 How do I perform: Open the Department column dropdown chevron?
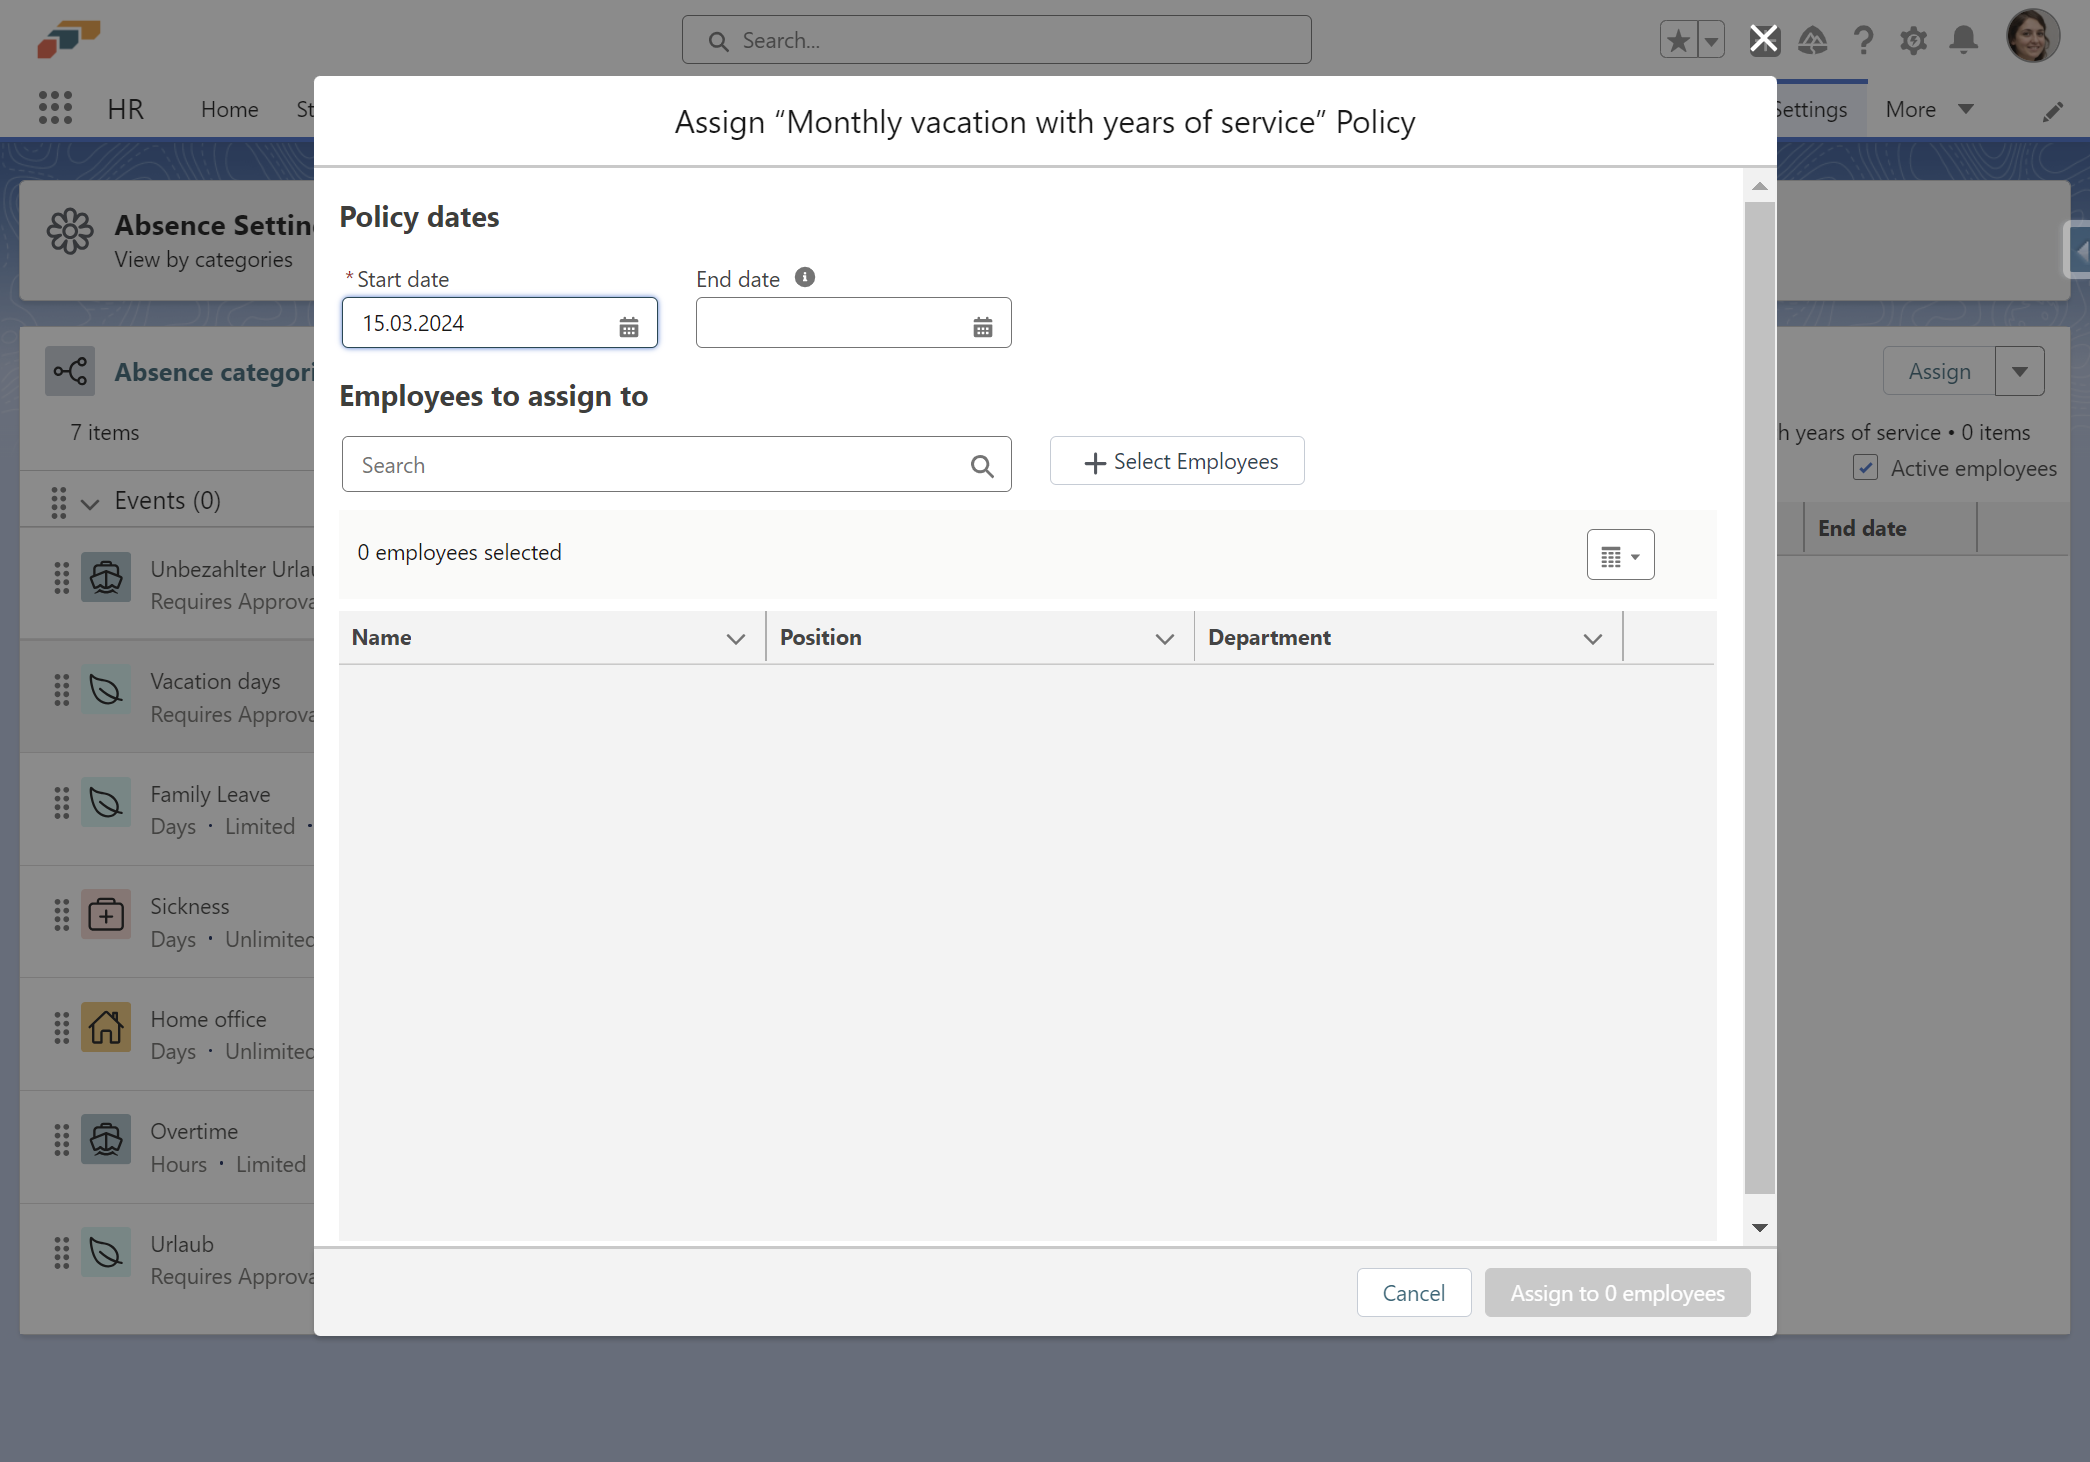[1592, 639]
